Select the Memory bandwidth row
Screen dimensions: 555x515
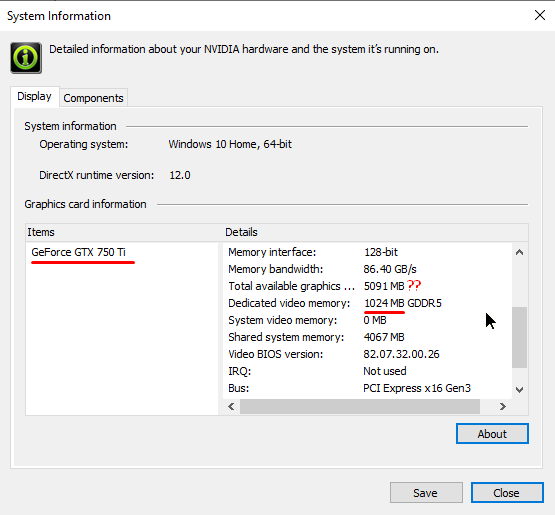pyautogui.click(x=367, y=269)
